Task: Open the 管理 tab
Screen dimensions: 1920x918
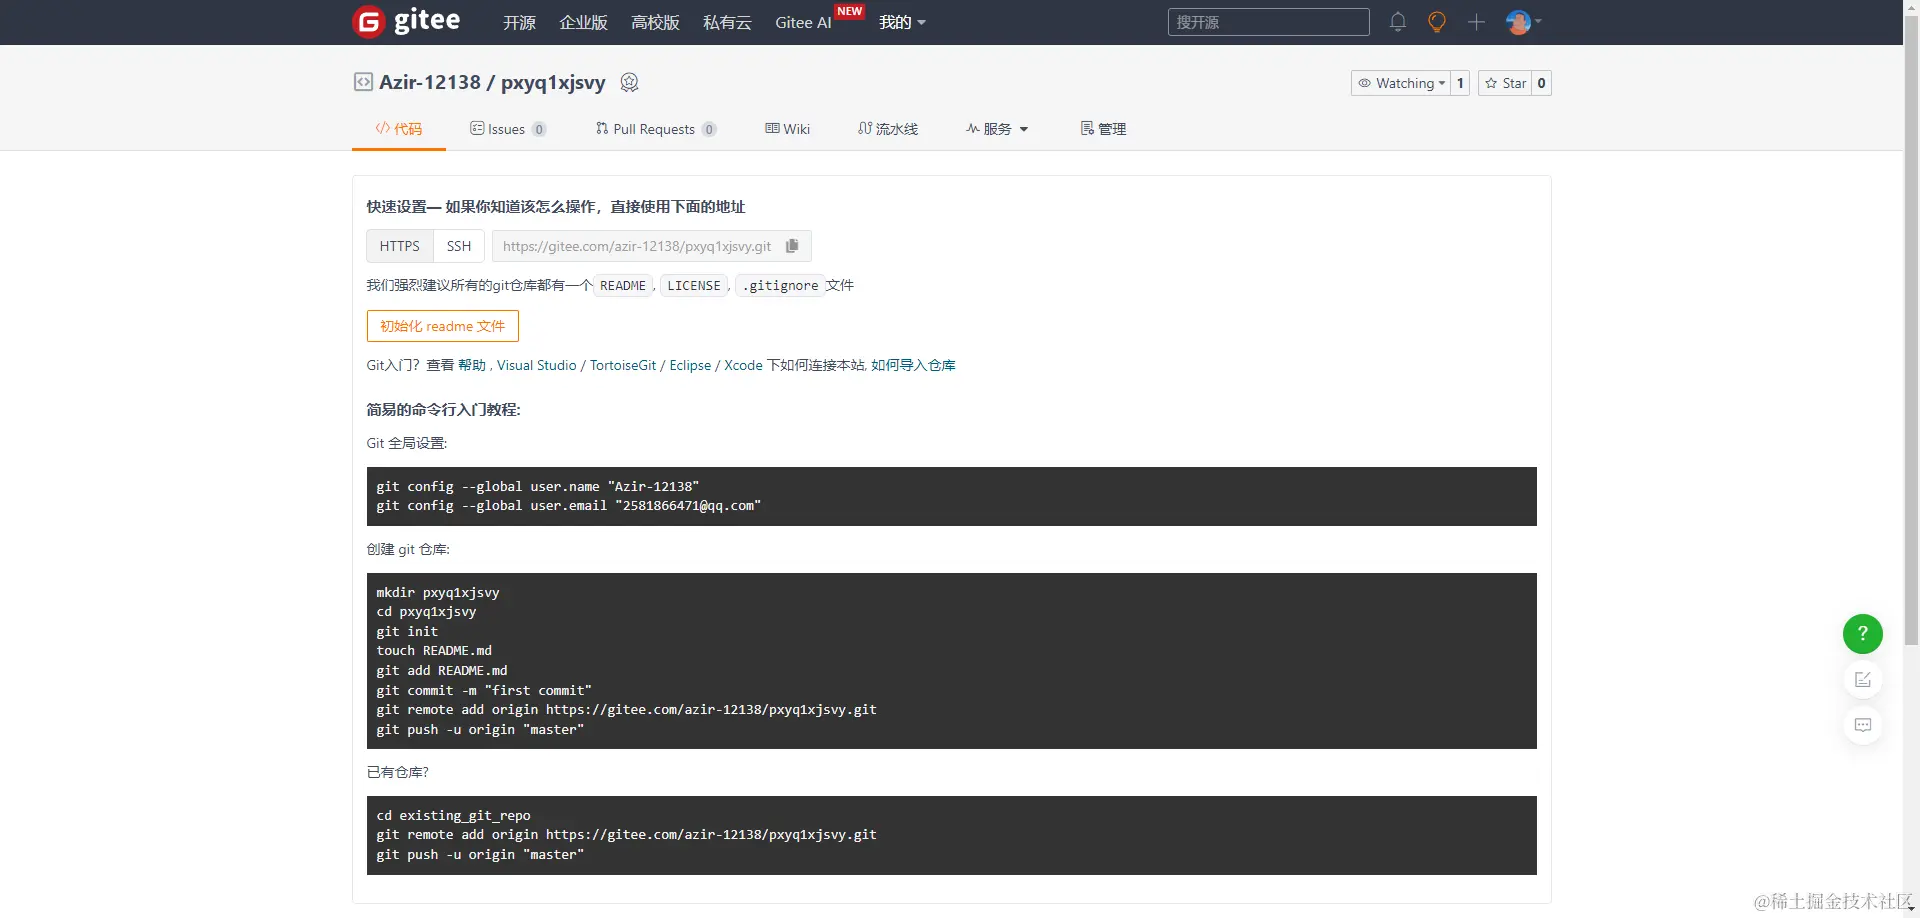Action: point(1103,129)
